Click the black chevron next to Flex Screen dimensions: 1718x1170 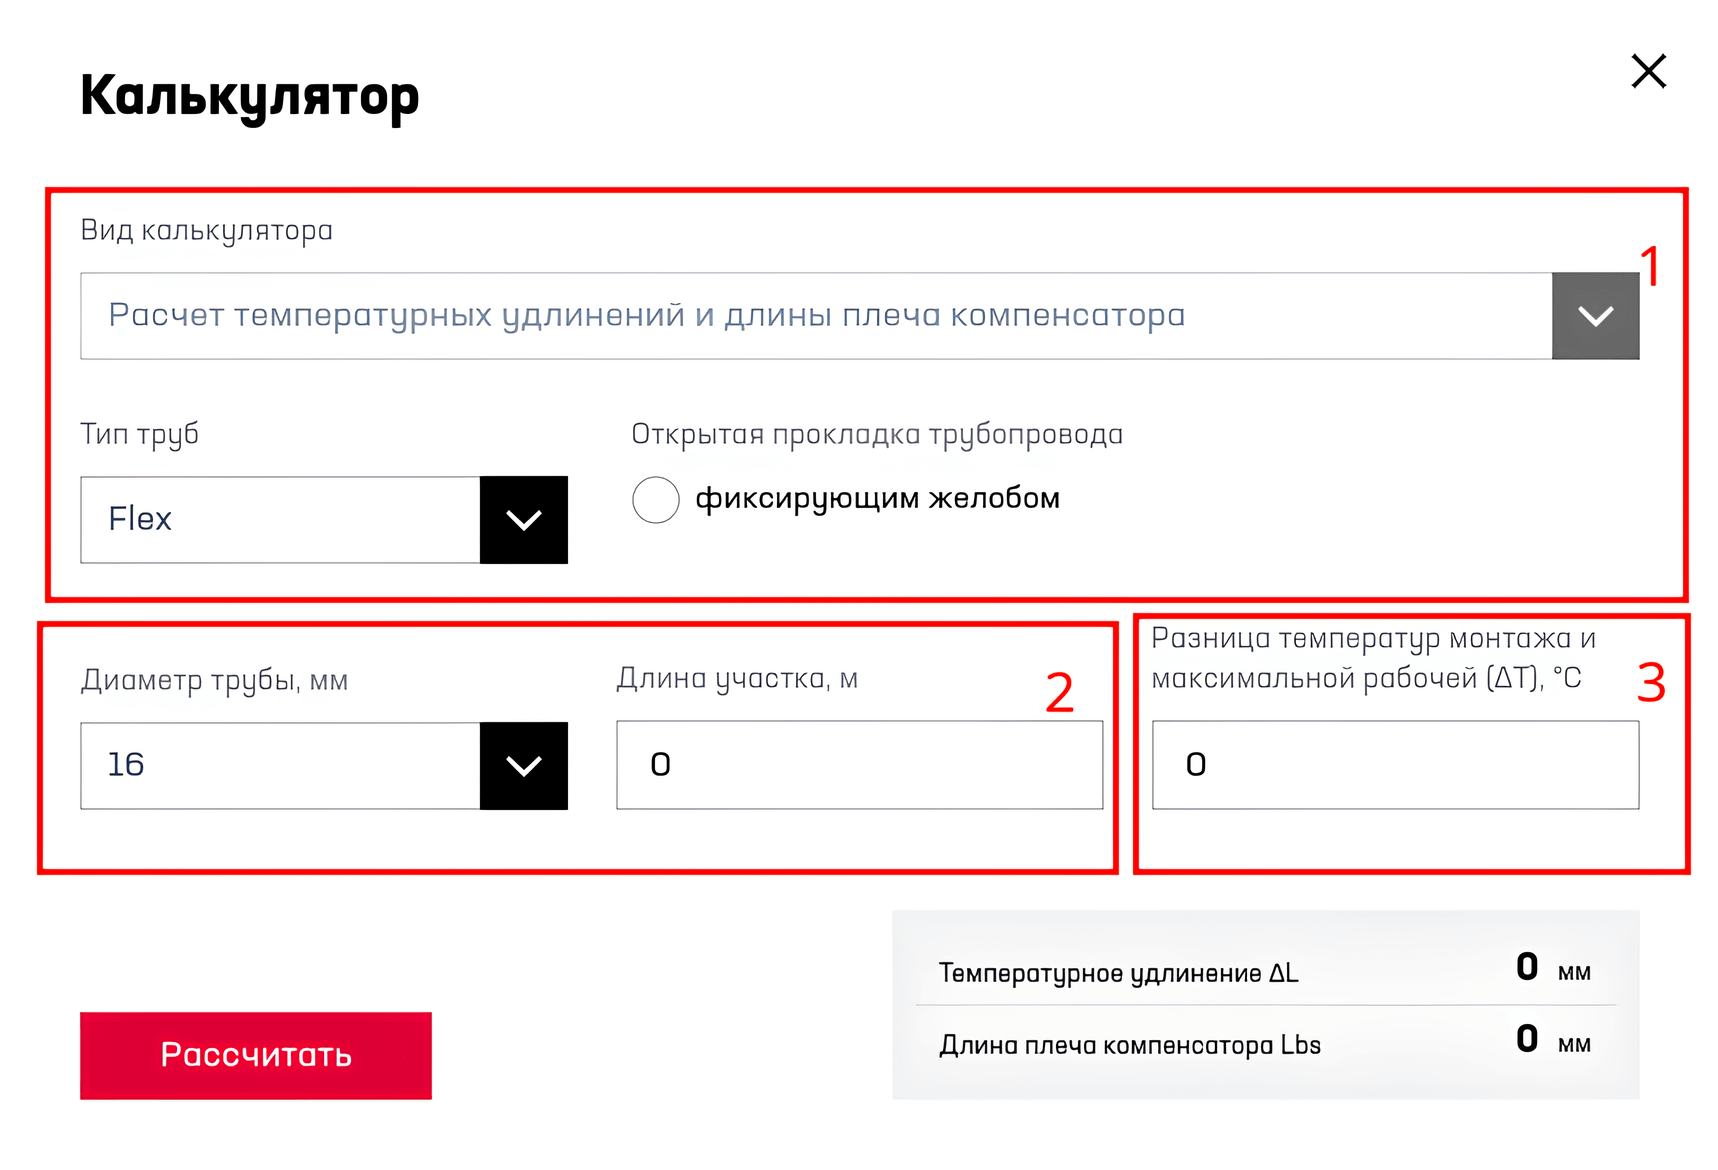coord(523,520)
